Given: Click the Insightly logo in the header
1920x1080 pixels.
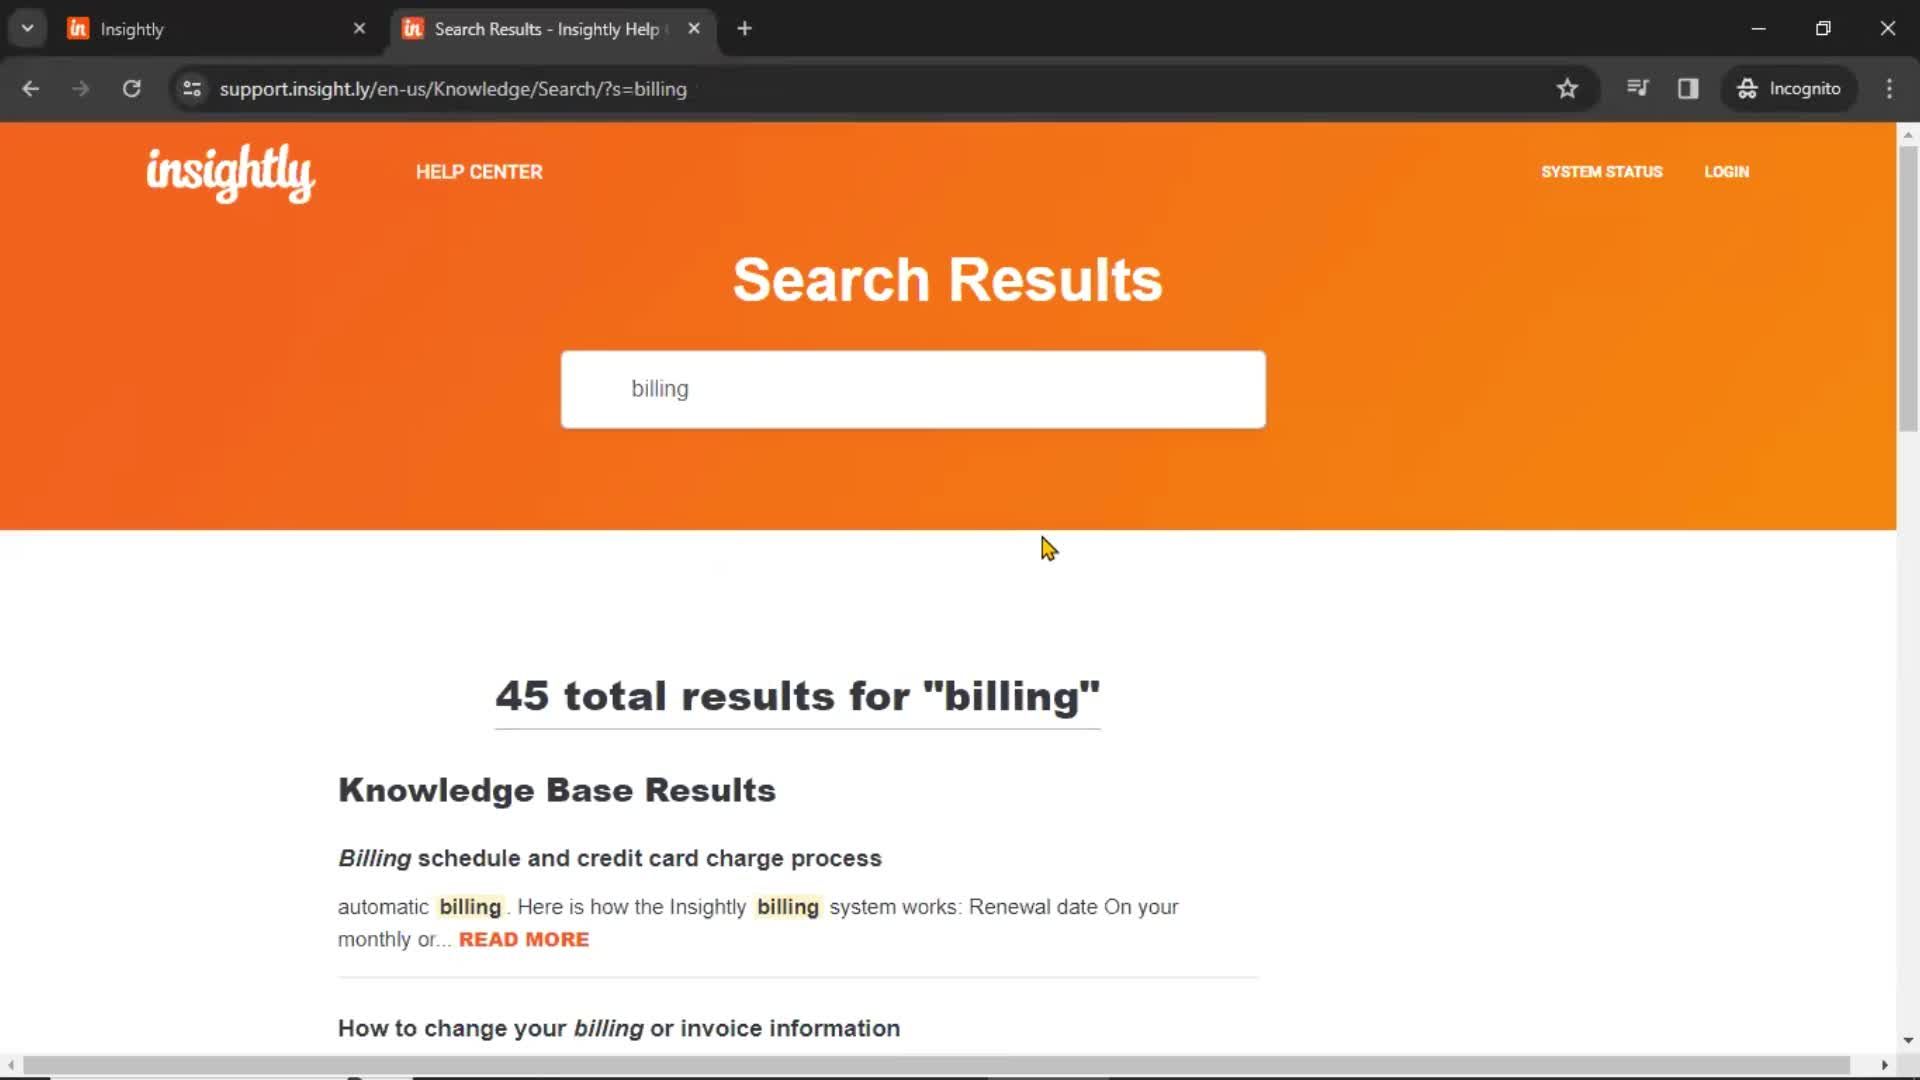Looking at the screenshot, I should pos(231,173).
